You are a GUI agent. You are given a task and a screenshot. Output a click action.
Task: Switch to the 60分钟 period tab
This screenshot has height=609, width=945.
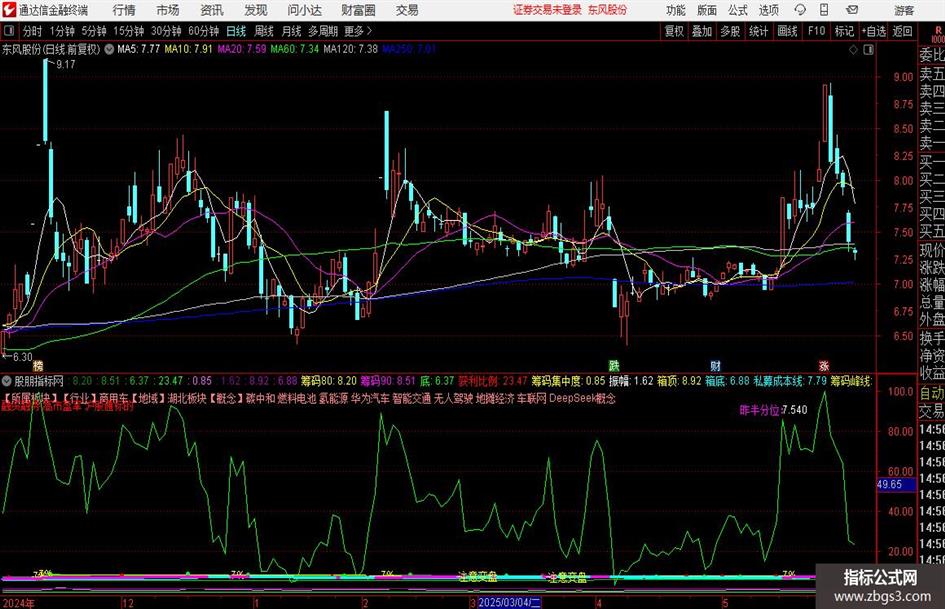pyautogui.click(x=203, y=31)
